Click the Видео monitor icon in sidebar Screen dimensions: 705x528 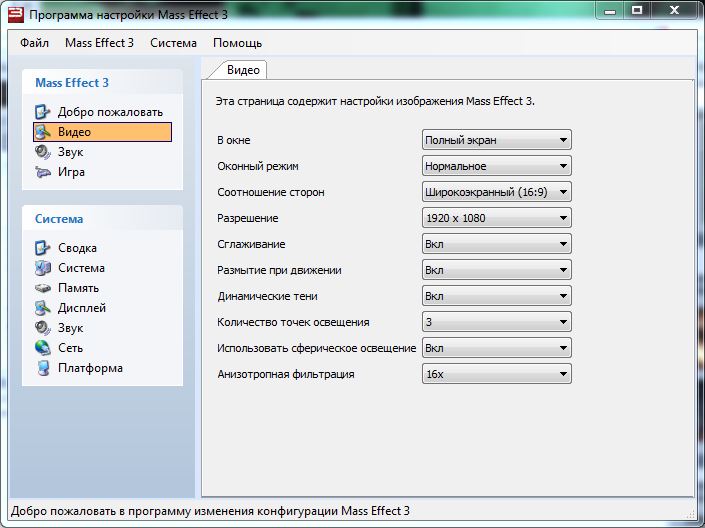pyautogui.click(x=43, y=132)
